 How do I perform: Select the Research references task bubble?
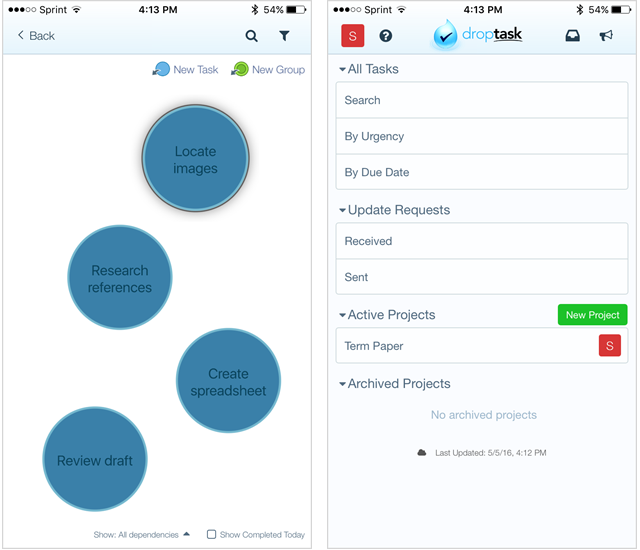tap(120, 277)
